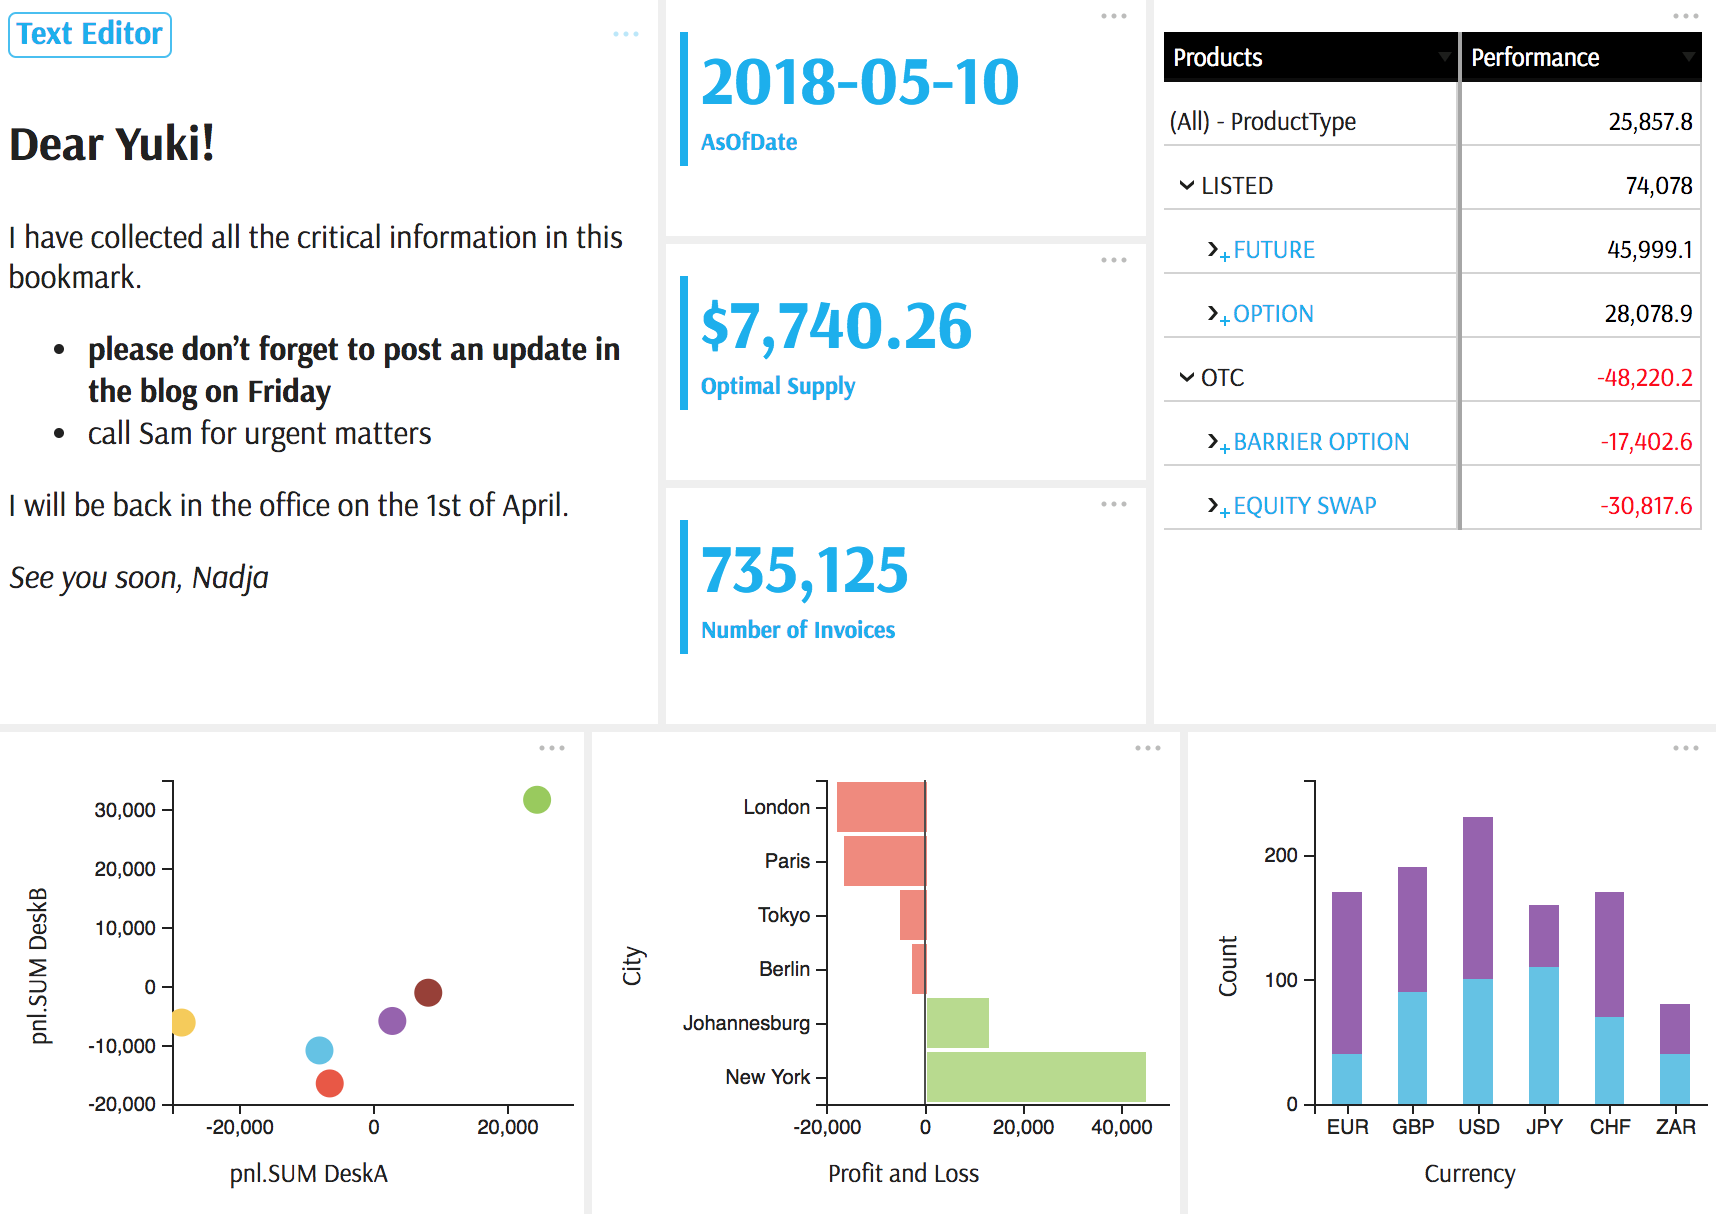Click the Paris bar in Profit and Loss
This screenshot has height=1214, width=1716.
click(885, 861)
